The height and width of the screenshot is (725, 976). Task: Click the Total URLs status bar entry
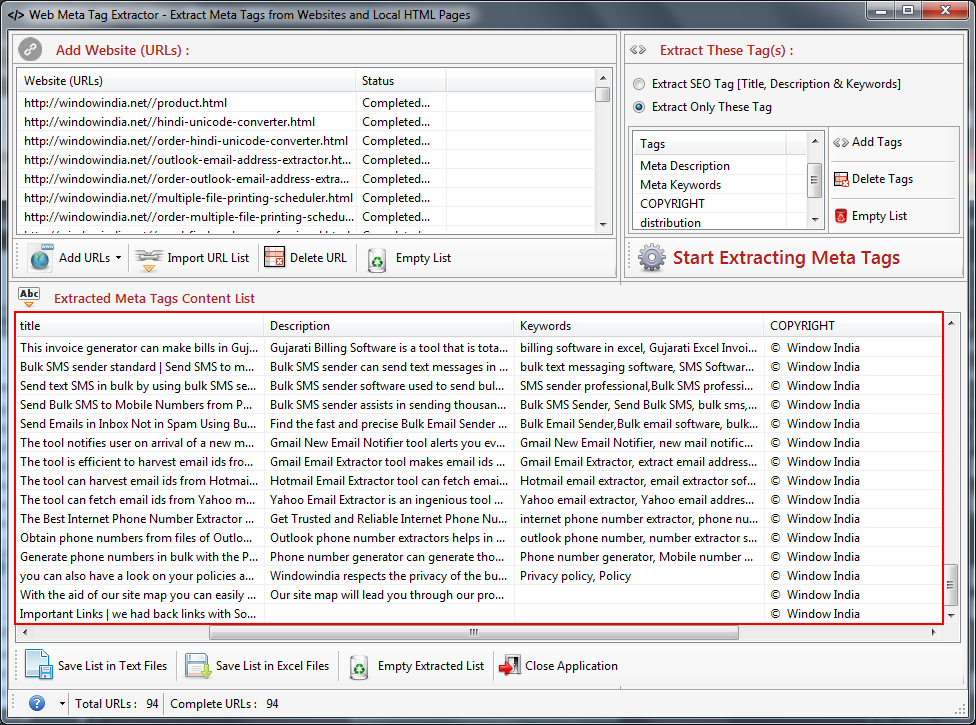point(116,704)
